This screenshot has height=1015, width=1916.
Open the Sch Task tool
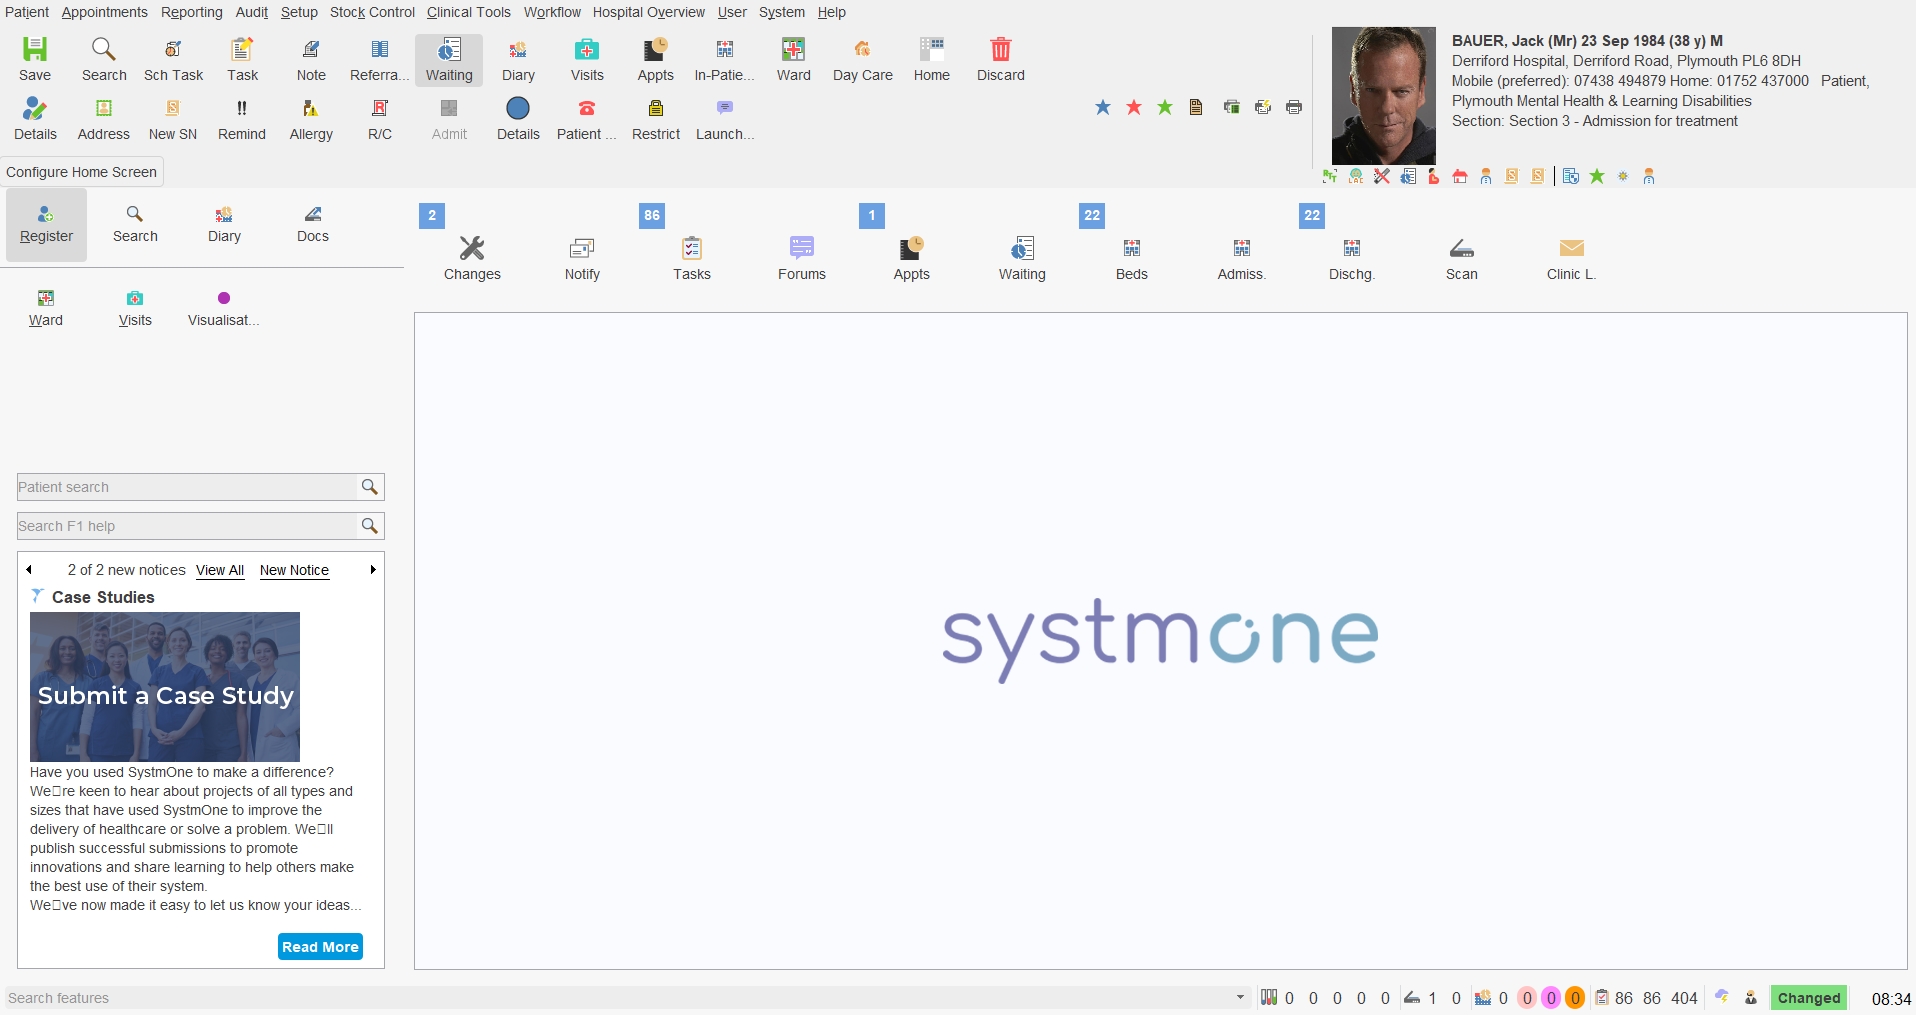(173, 60)
